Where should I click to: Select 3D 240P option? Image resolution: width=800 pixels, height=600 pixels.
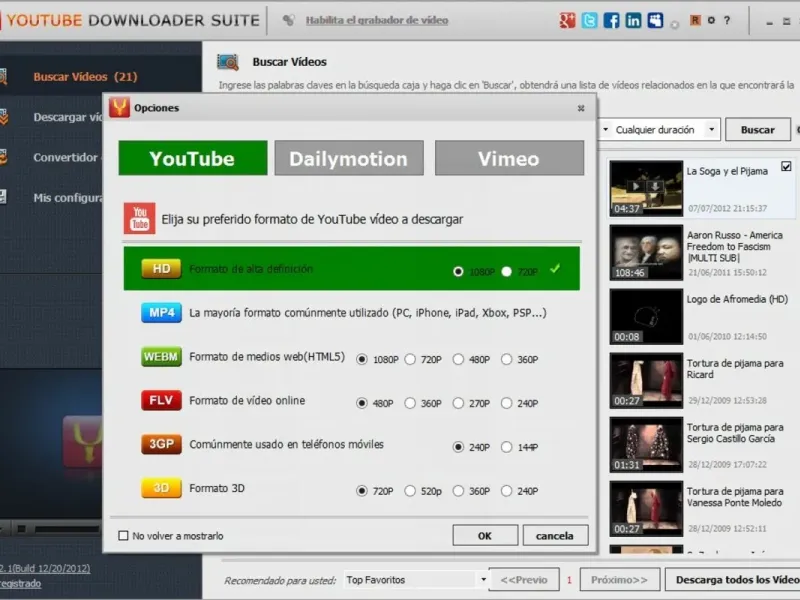pyautogui.click(x=506, y=491)
